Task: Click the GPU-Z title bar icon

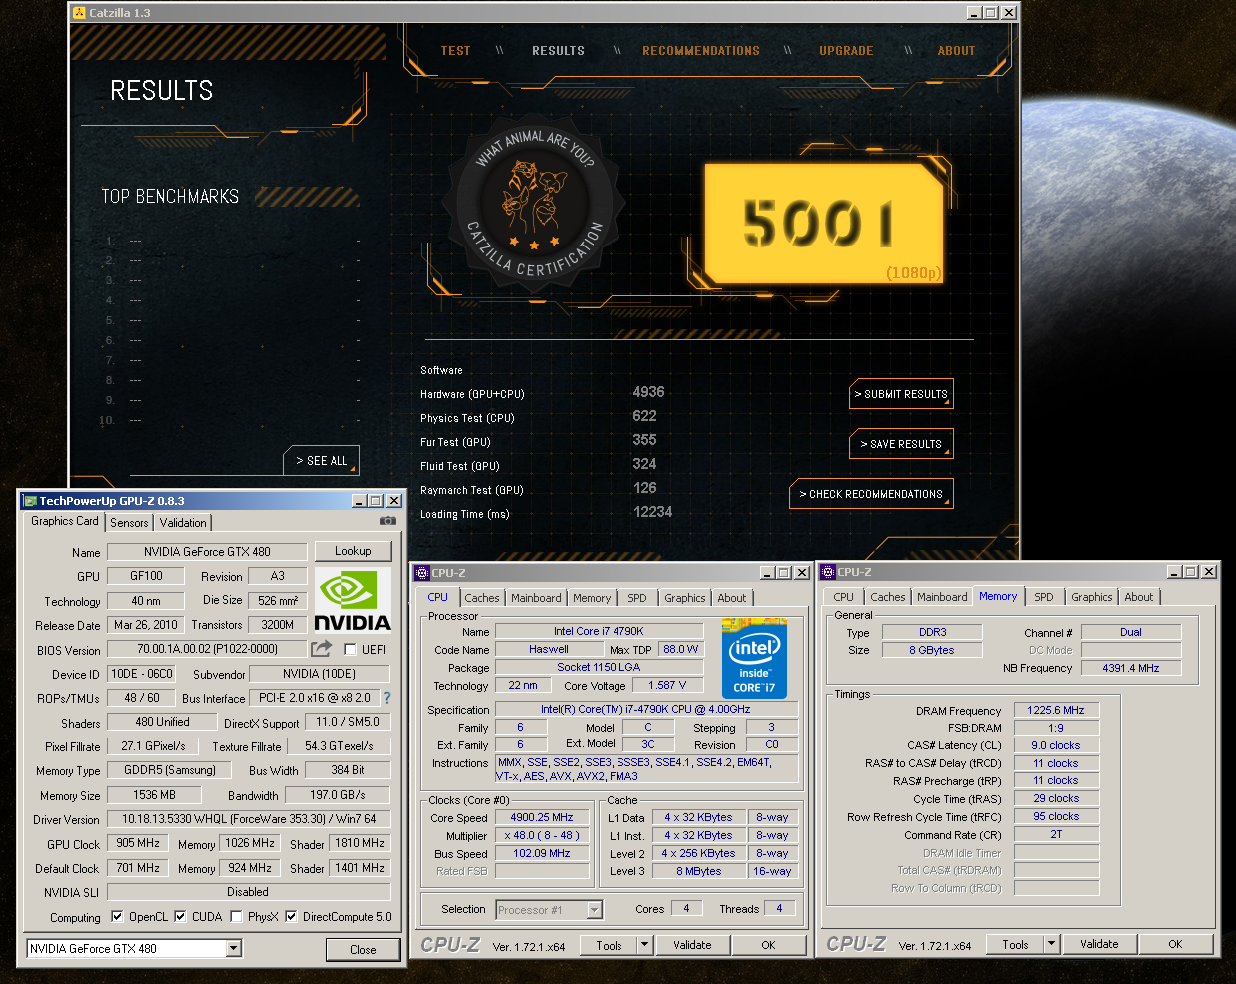Action: pos(30,501)
